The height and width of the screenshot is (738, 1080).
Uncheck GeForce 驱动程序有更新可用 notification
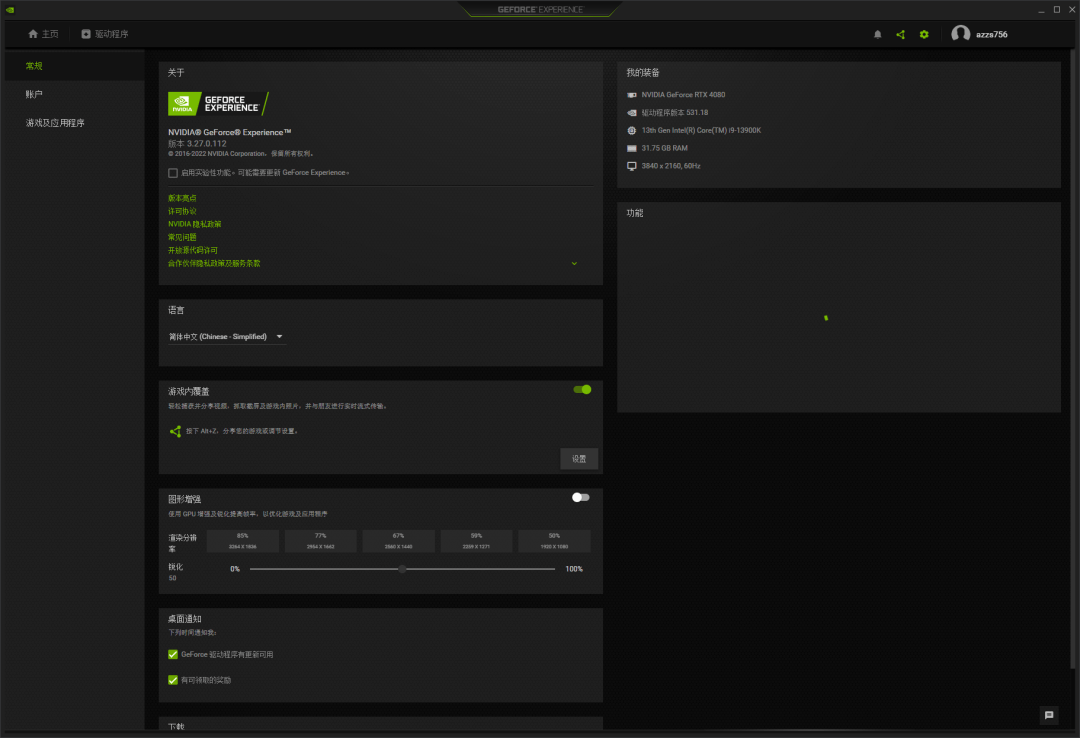(x=173, y=655)
